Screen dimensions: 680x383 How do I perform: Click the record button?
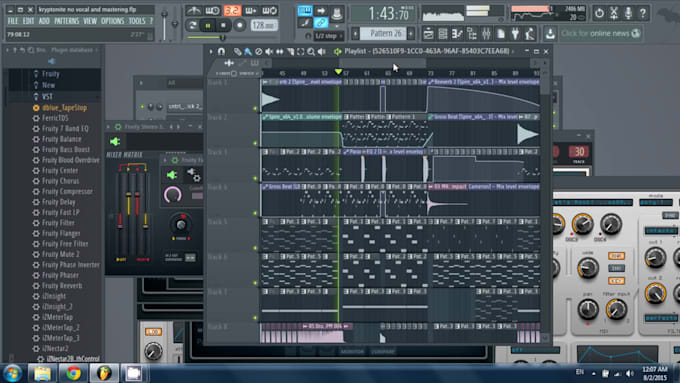click(x=239, y=26)
